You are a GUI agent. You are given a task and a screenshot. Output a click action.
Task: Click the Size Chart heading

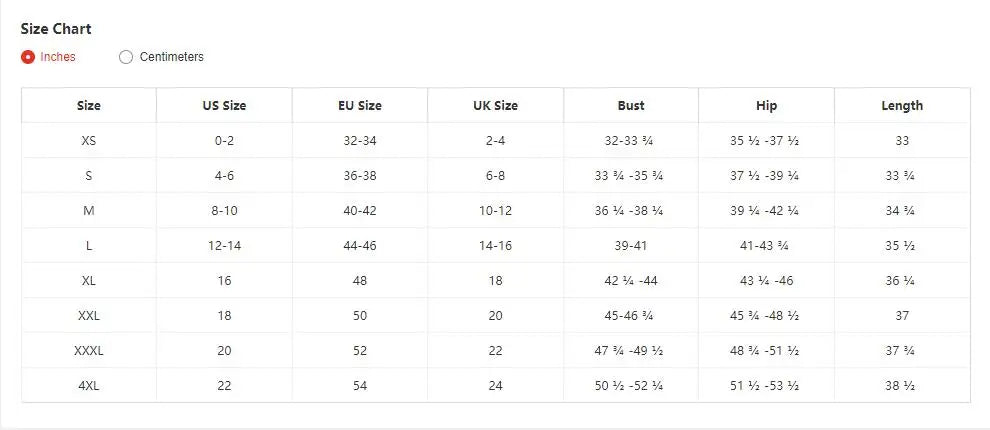(56, 29)
